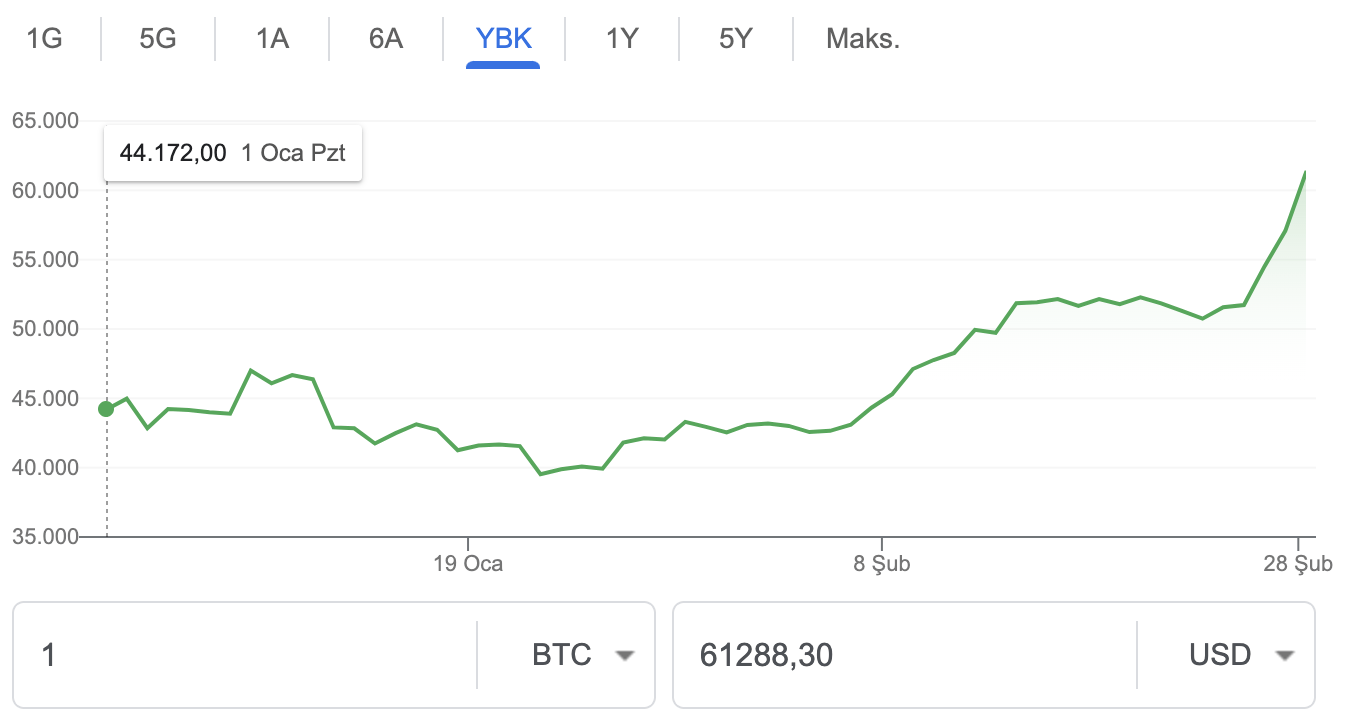Open the BTC currency dropdown arrow
This screenshot has height=714, width=1368.
625,656
